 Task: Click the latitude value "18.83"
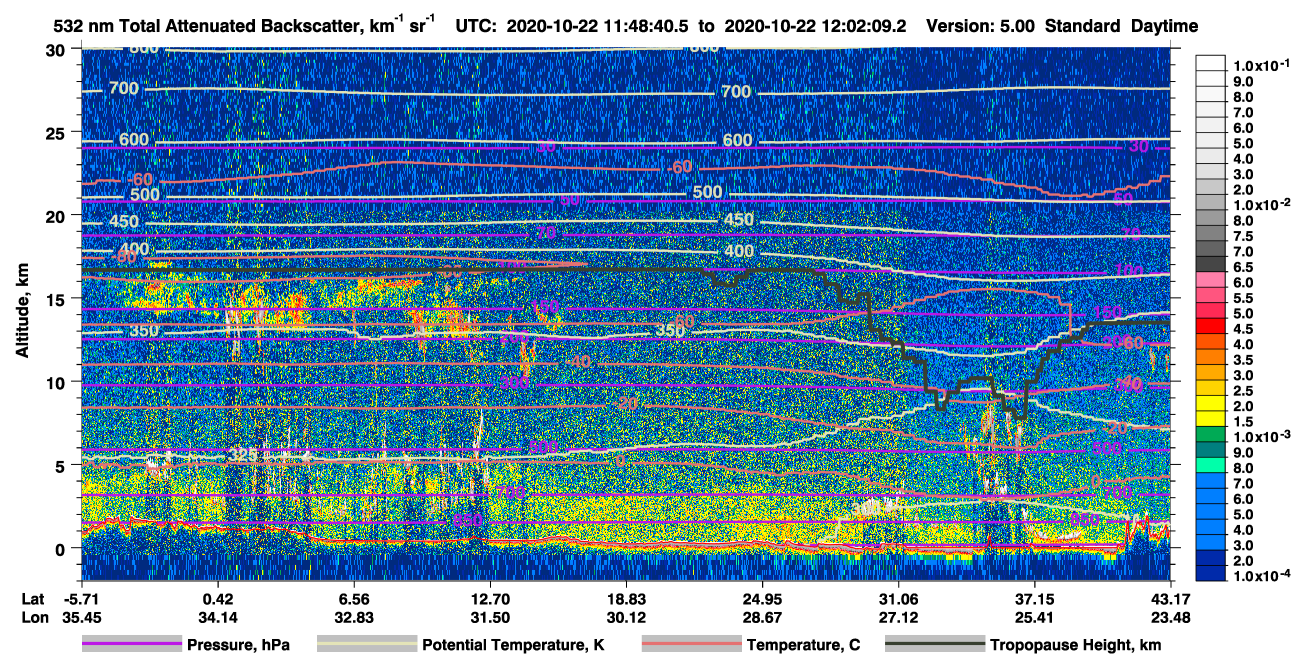[x=626, y=599]
